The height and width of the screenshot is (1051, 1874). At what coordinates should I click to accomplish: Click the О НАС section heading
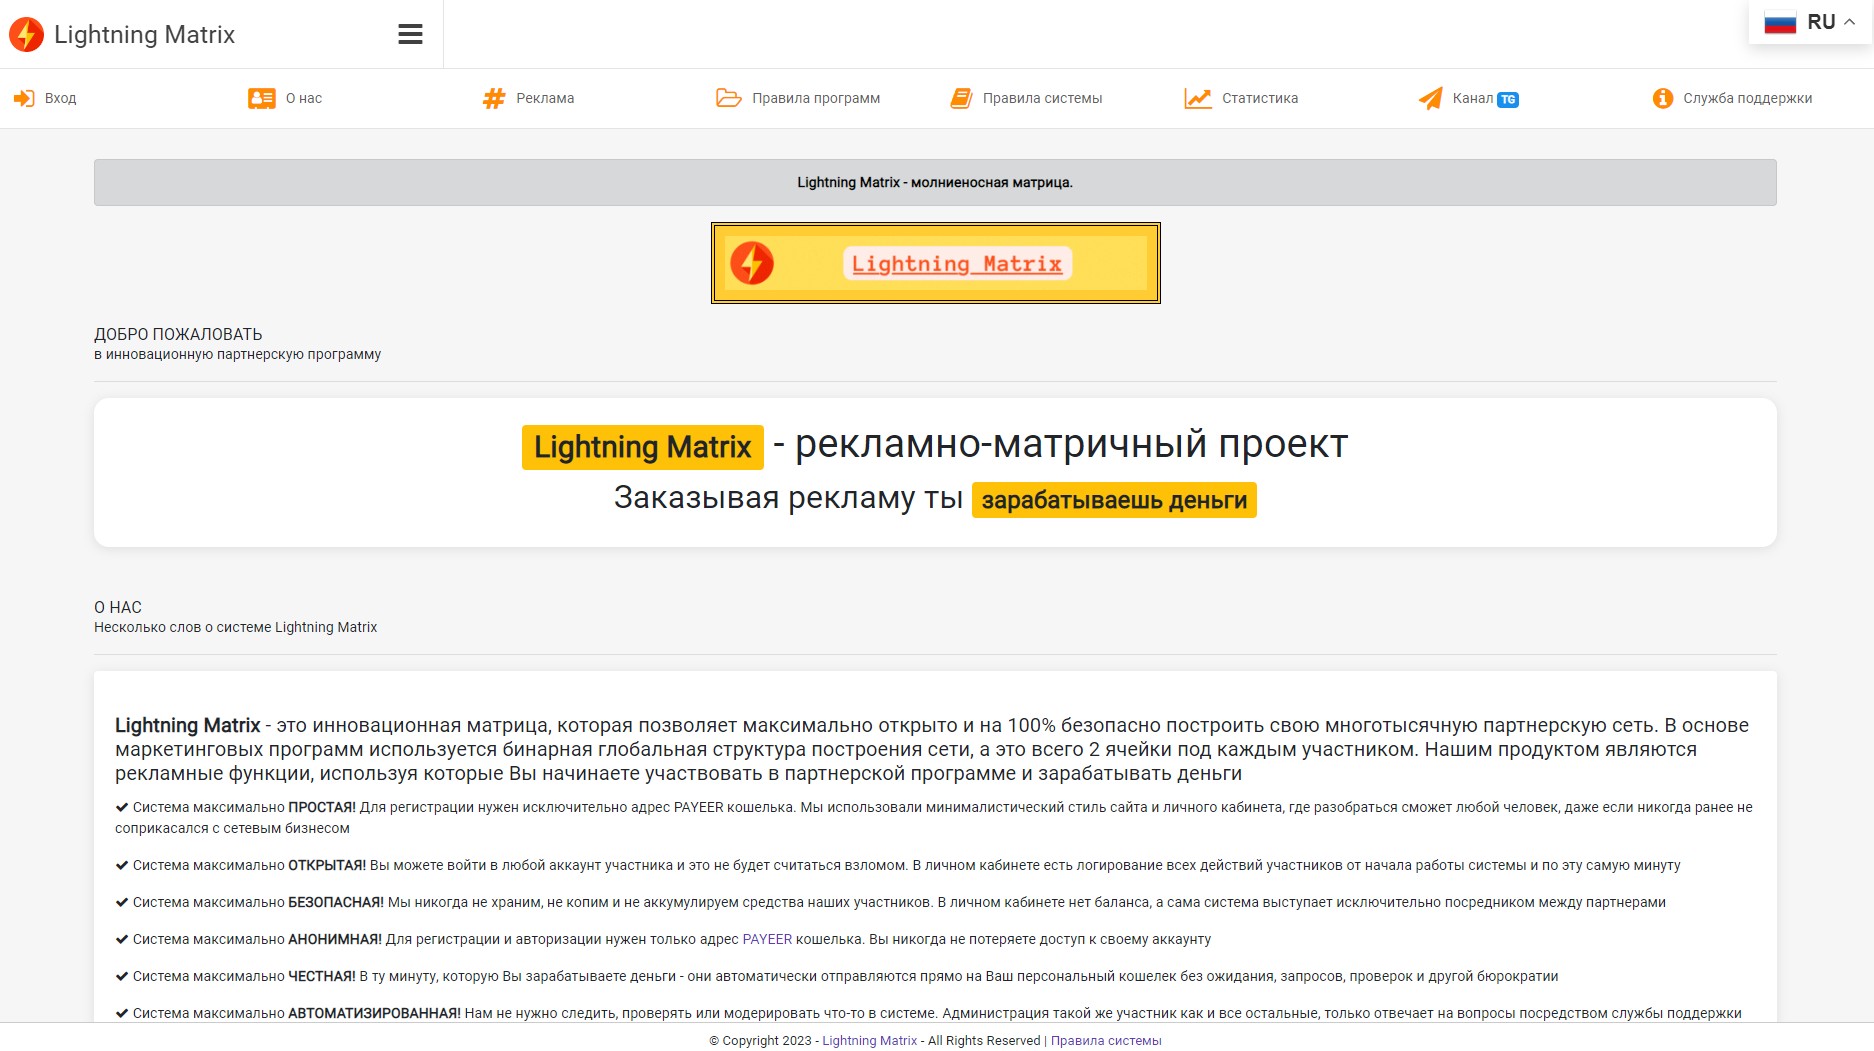118,607
